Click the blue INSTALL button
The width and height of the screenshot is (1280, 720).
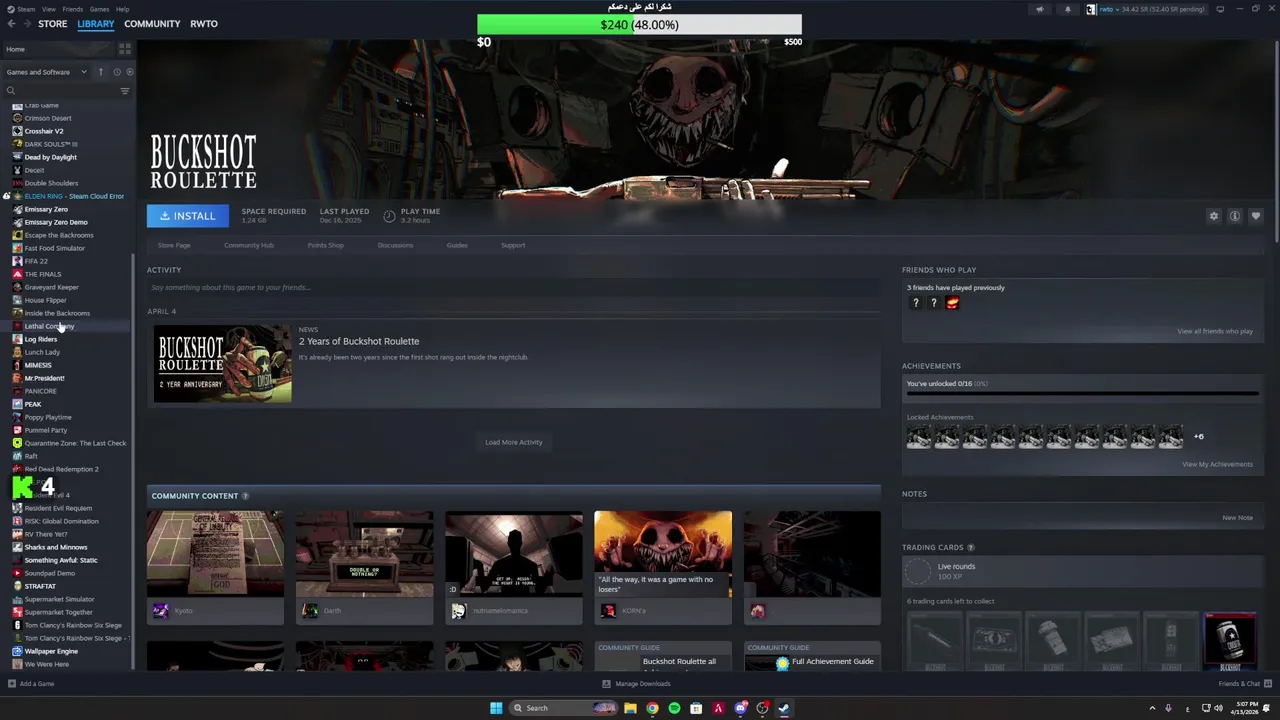click(188, 216)
